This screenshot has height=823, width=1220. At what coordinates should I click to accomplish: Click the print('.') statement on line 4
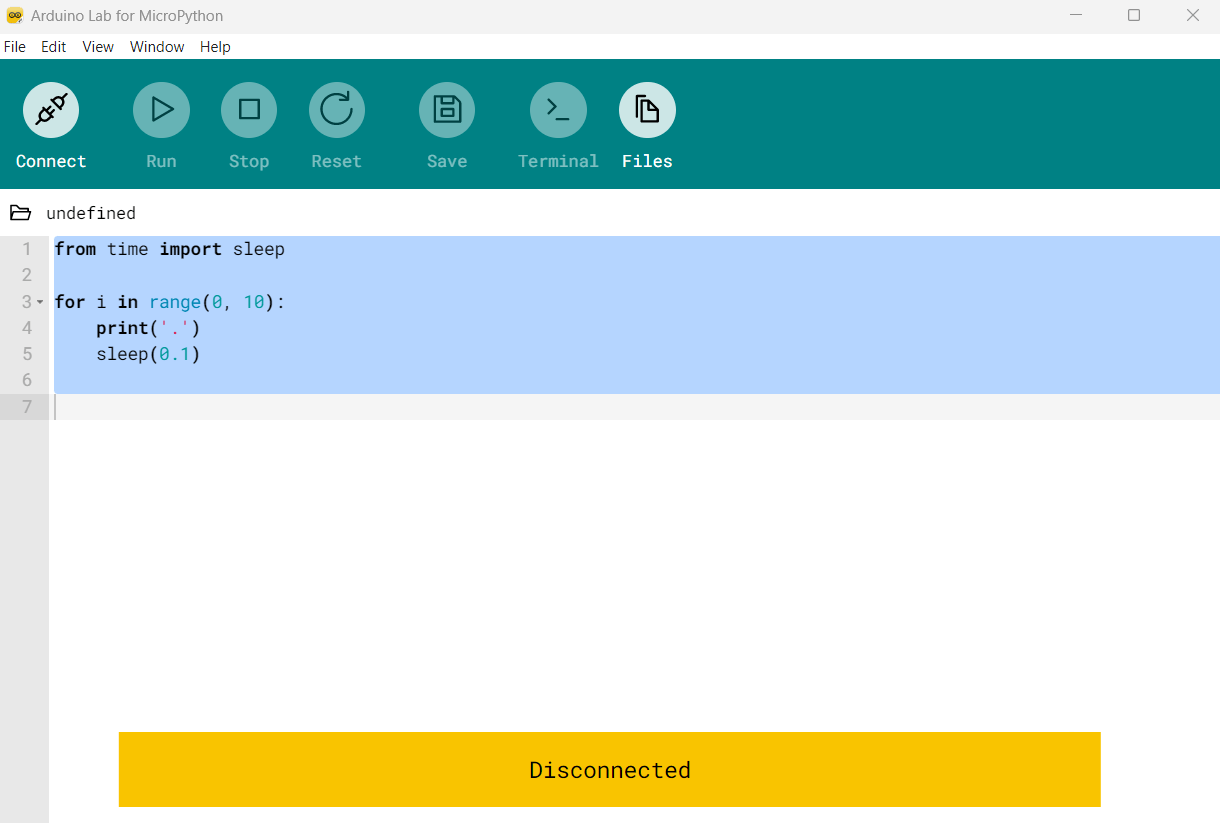click(x=148, y=328)
